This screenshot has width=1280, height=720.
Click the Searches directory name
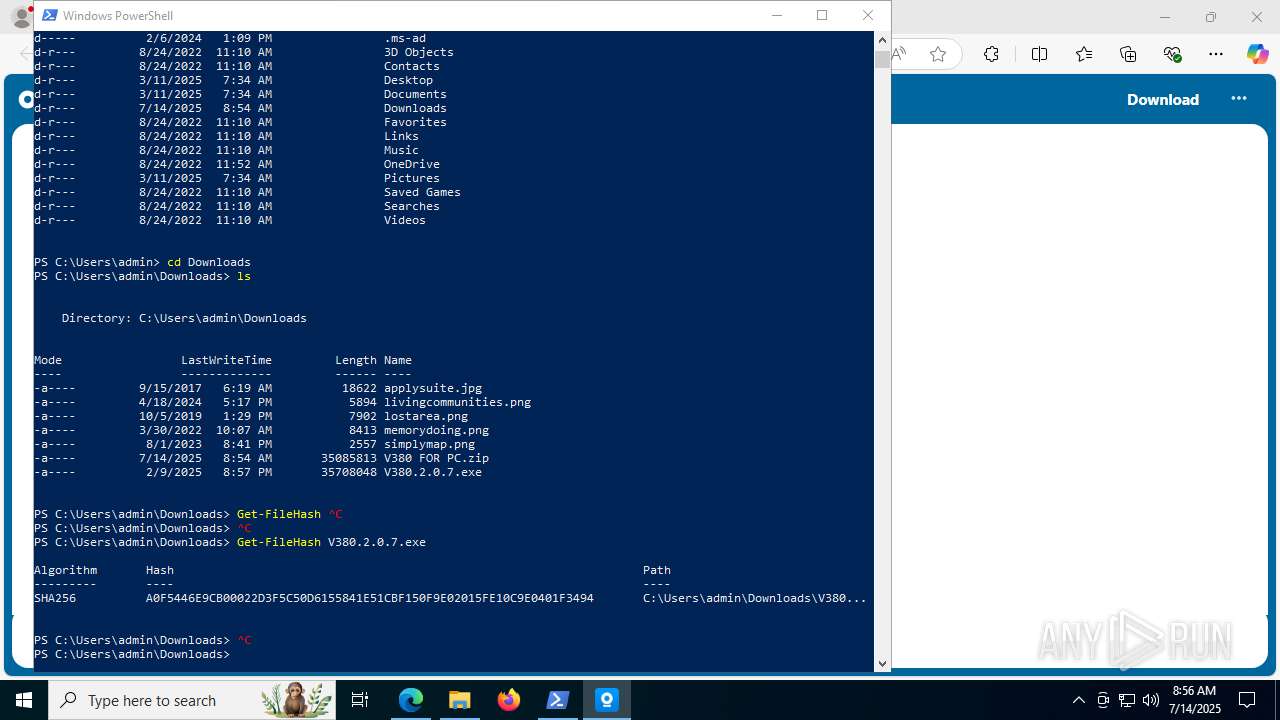pyautogui.click(x=412, y=206)
